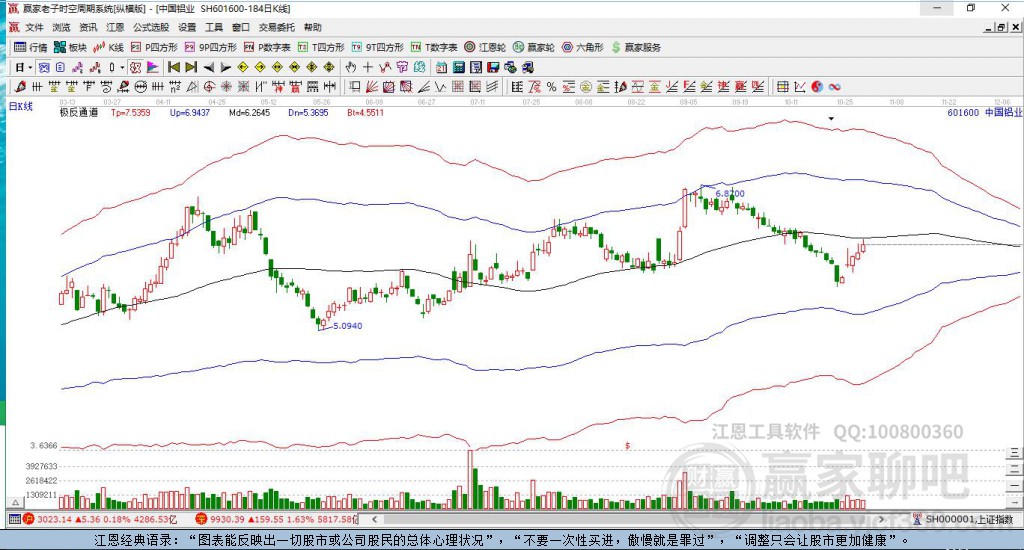
Task: Select the 江恩轮 Gann wheel tool
Action: pos(485,47)
